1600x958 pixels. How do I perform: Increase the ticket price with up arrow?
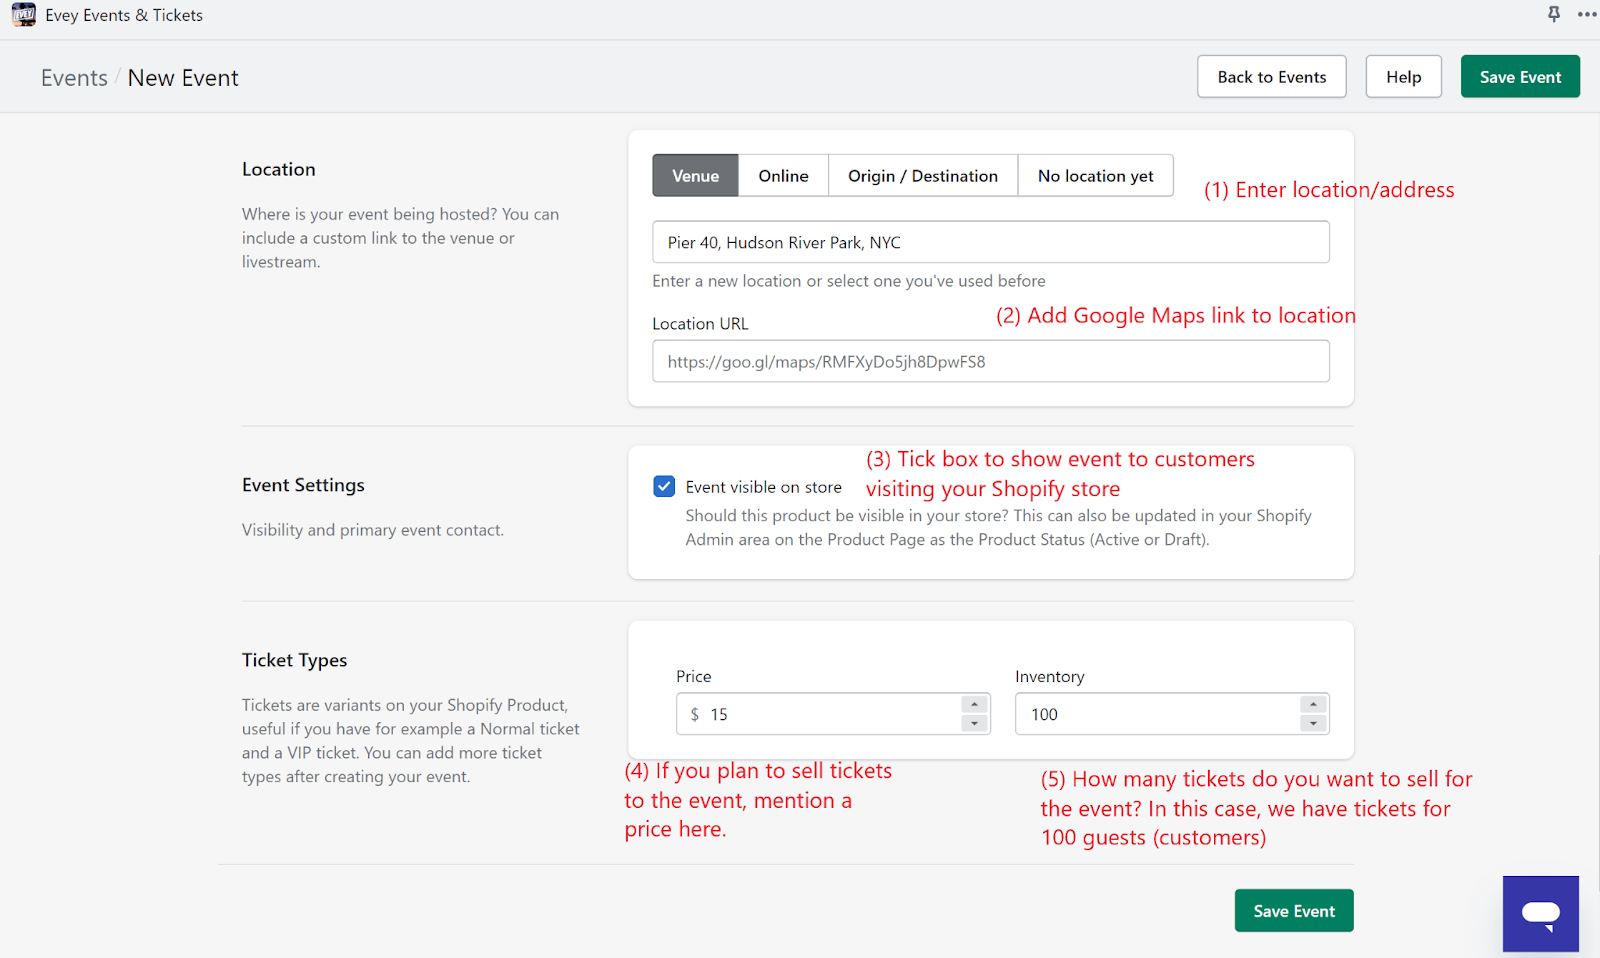[974, 704]
